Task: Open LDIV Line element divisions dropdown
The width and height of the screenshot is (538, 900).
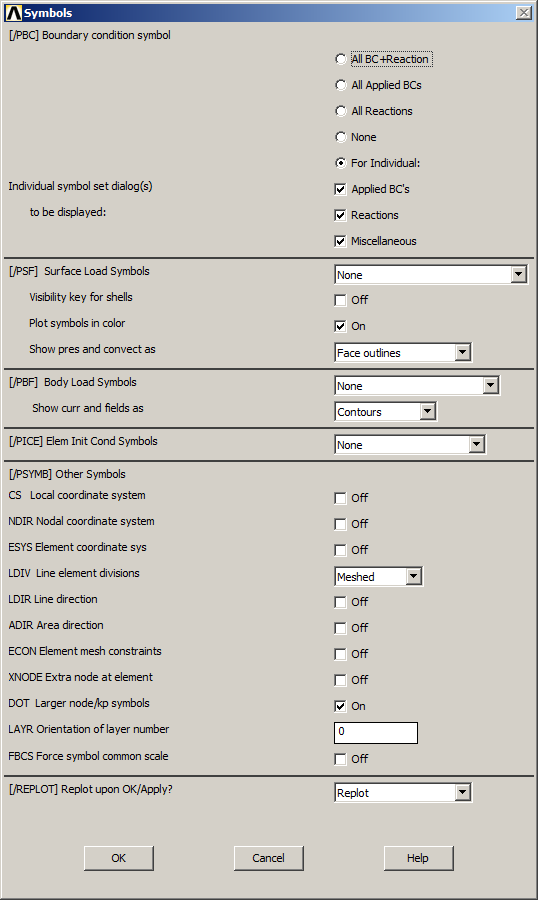Action: tap(378, 576)
